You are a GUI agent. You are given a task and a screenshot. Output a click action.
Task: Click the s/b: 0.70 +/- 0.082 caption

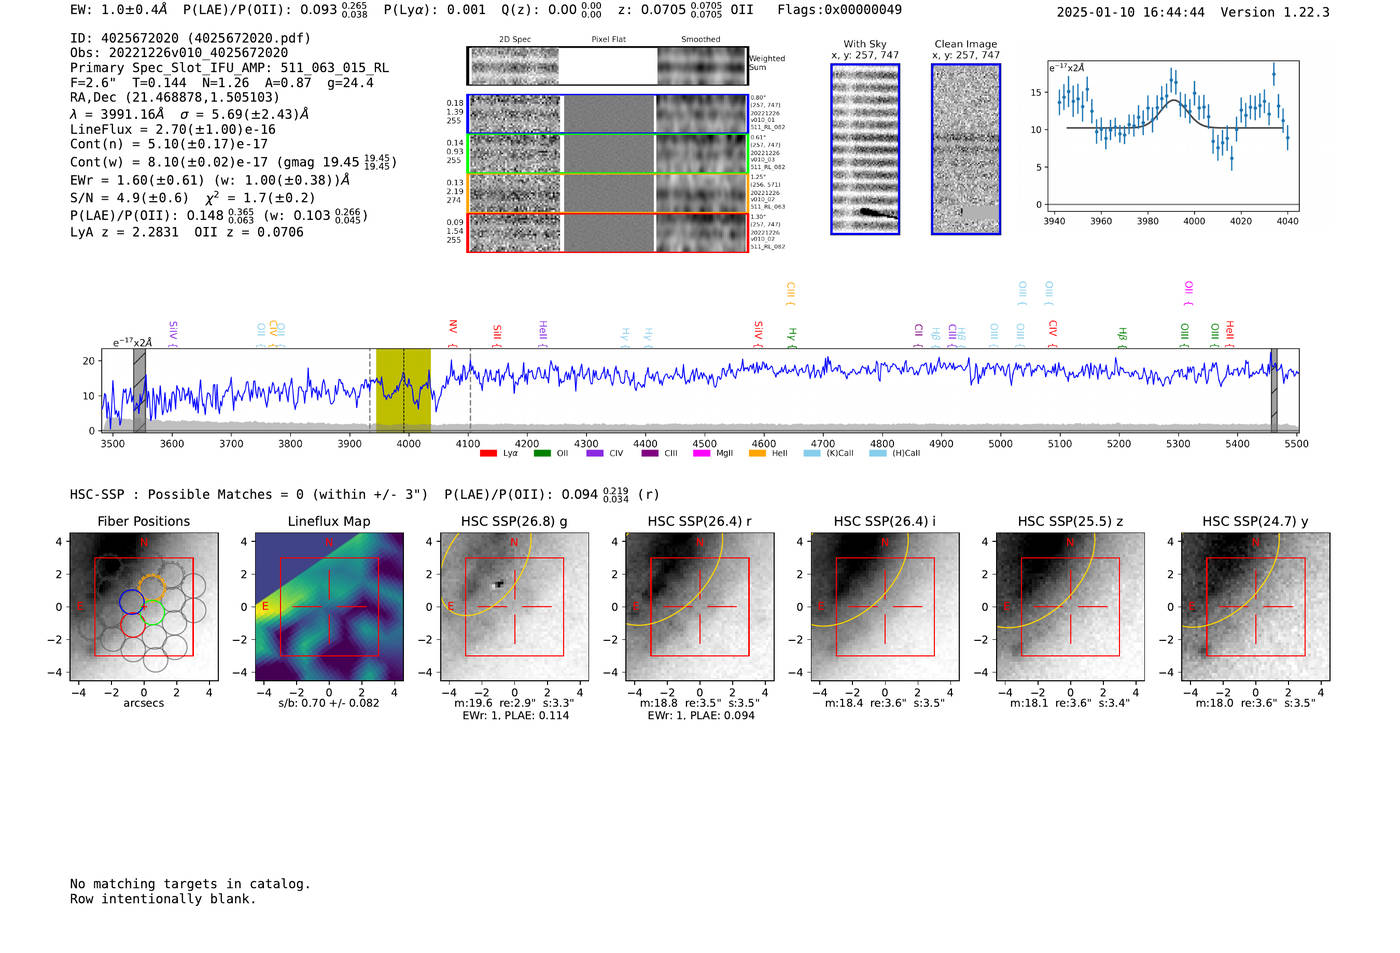(329, 703)
